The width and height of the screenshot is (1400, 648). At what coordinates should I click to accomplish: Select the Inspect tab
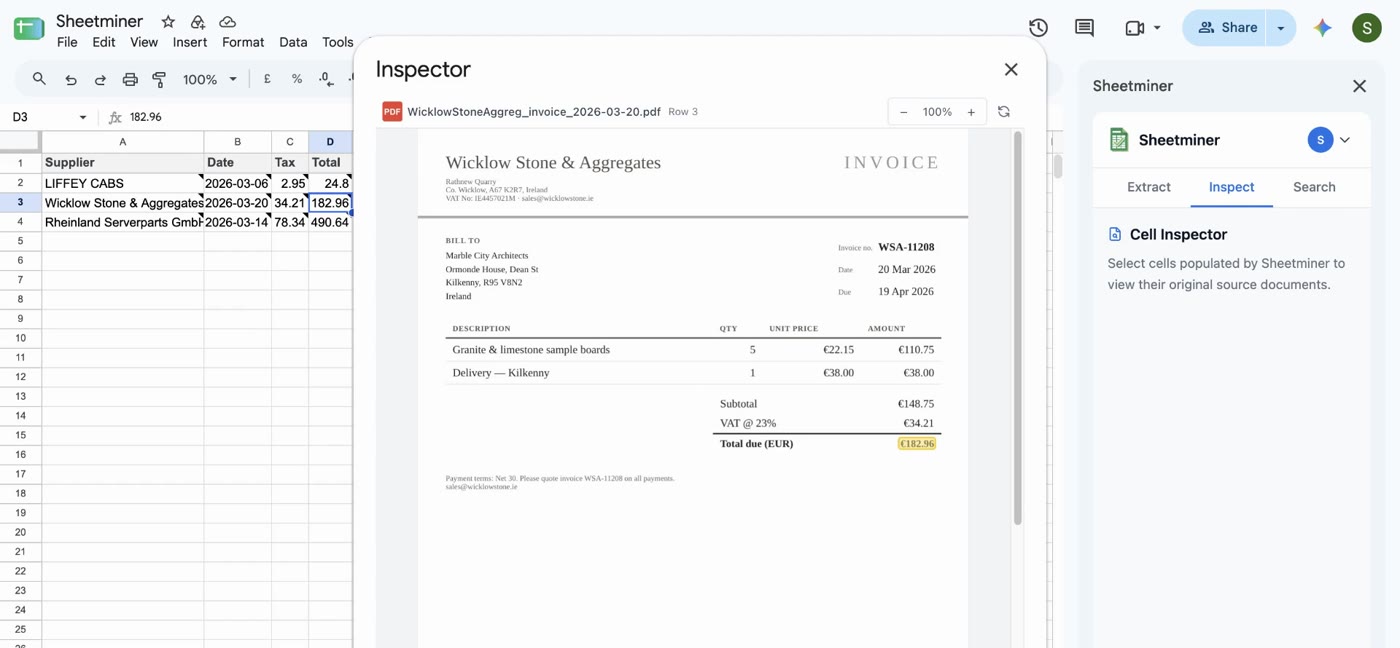[1231, 187]
